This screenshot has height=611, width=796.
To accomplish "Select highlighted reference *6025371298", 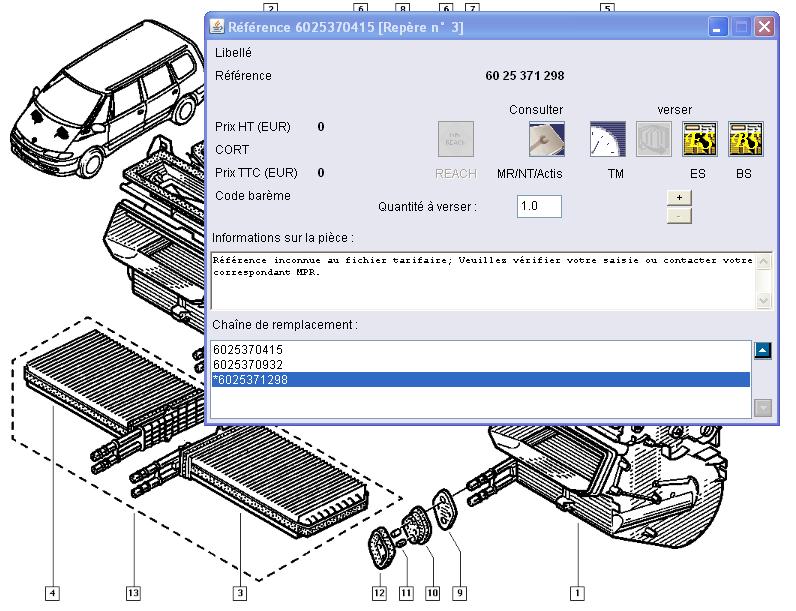I will click(x=250, y=380).
